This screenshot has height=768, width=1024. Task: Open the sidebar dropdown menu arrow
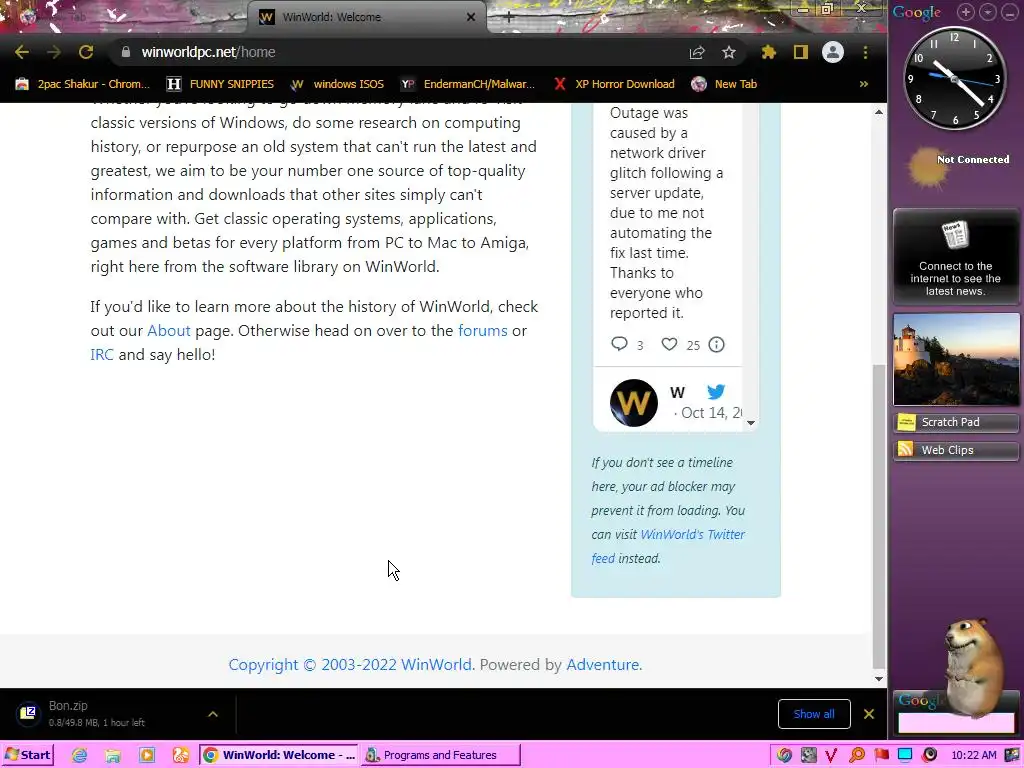(x=987, y=12)
